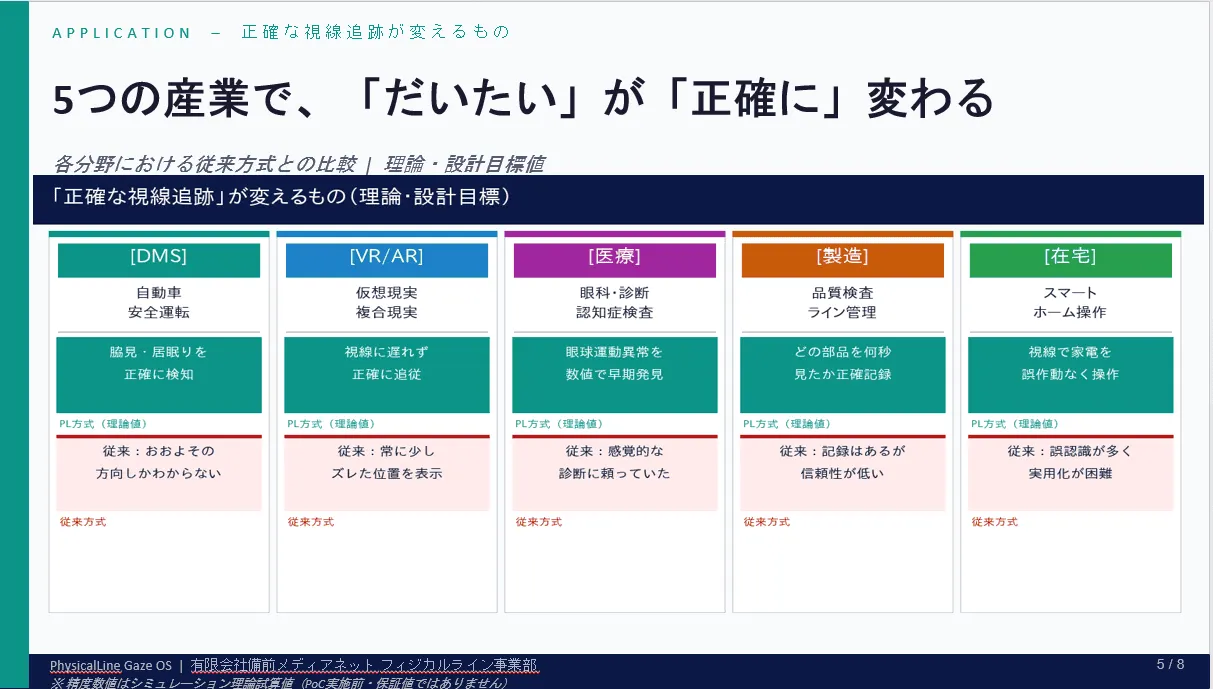Click the purple [医療] card header
Viewport: 1213px width, 689px height.
point(614,258)
